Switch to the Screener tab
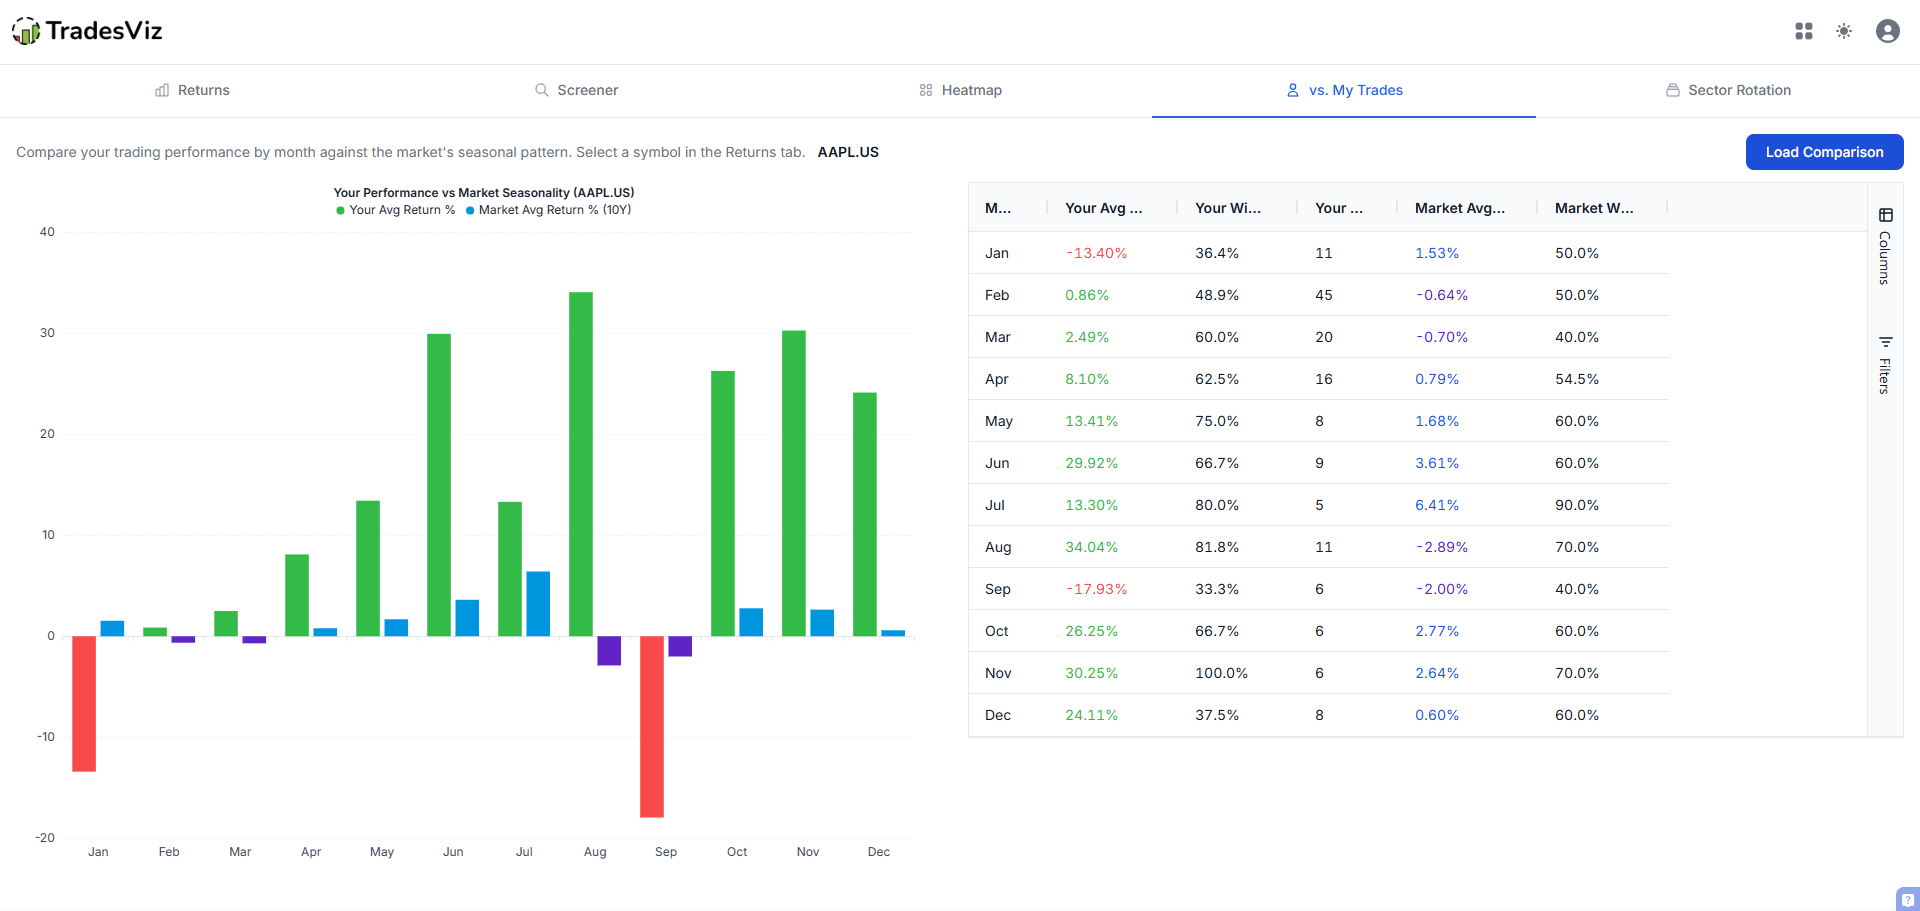This screenshot has width=1920, height=911. click(x=576, y=90)
